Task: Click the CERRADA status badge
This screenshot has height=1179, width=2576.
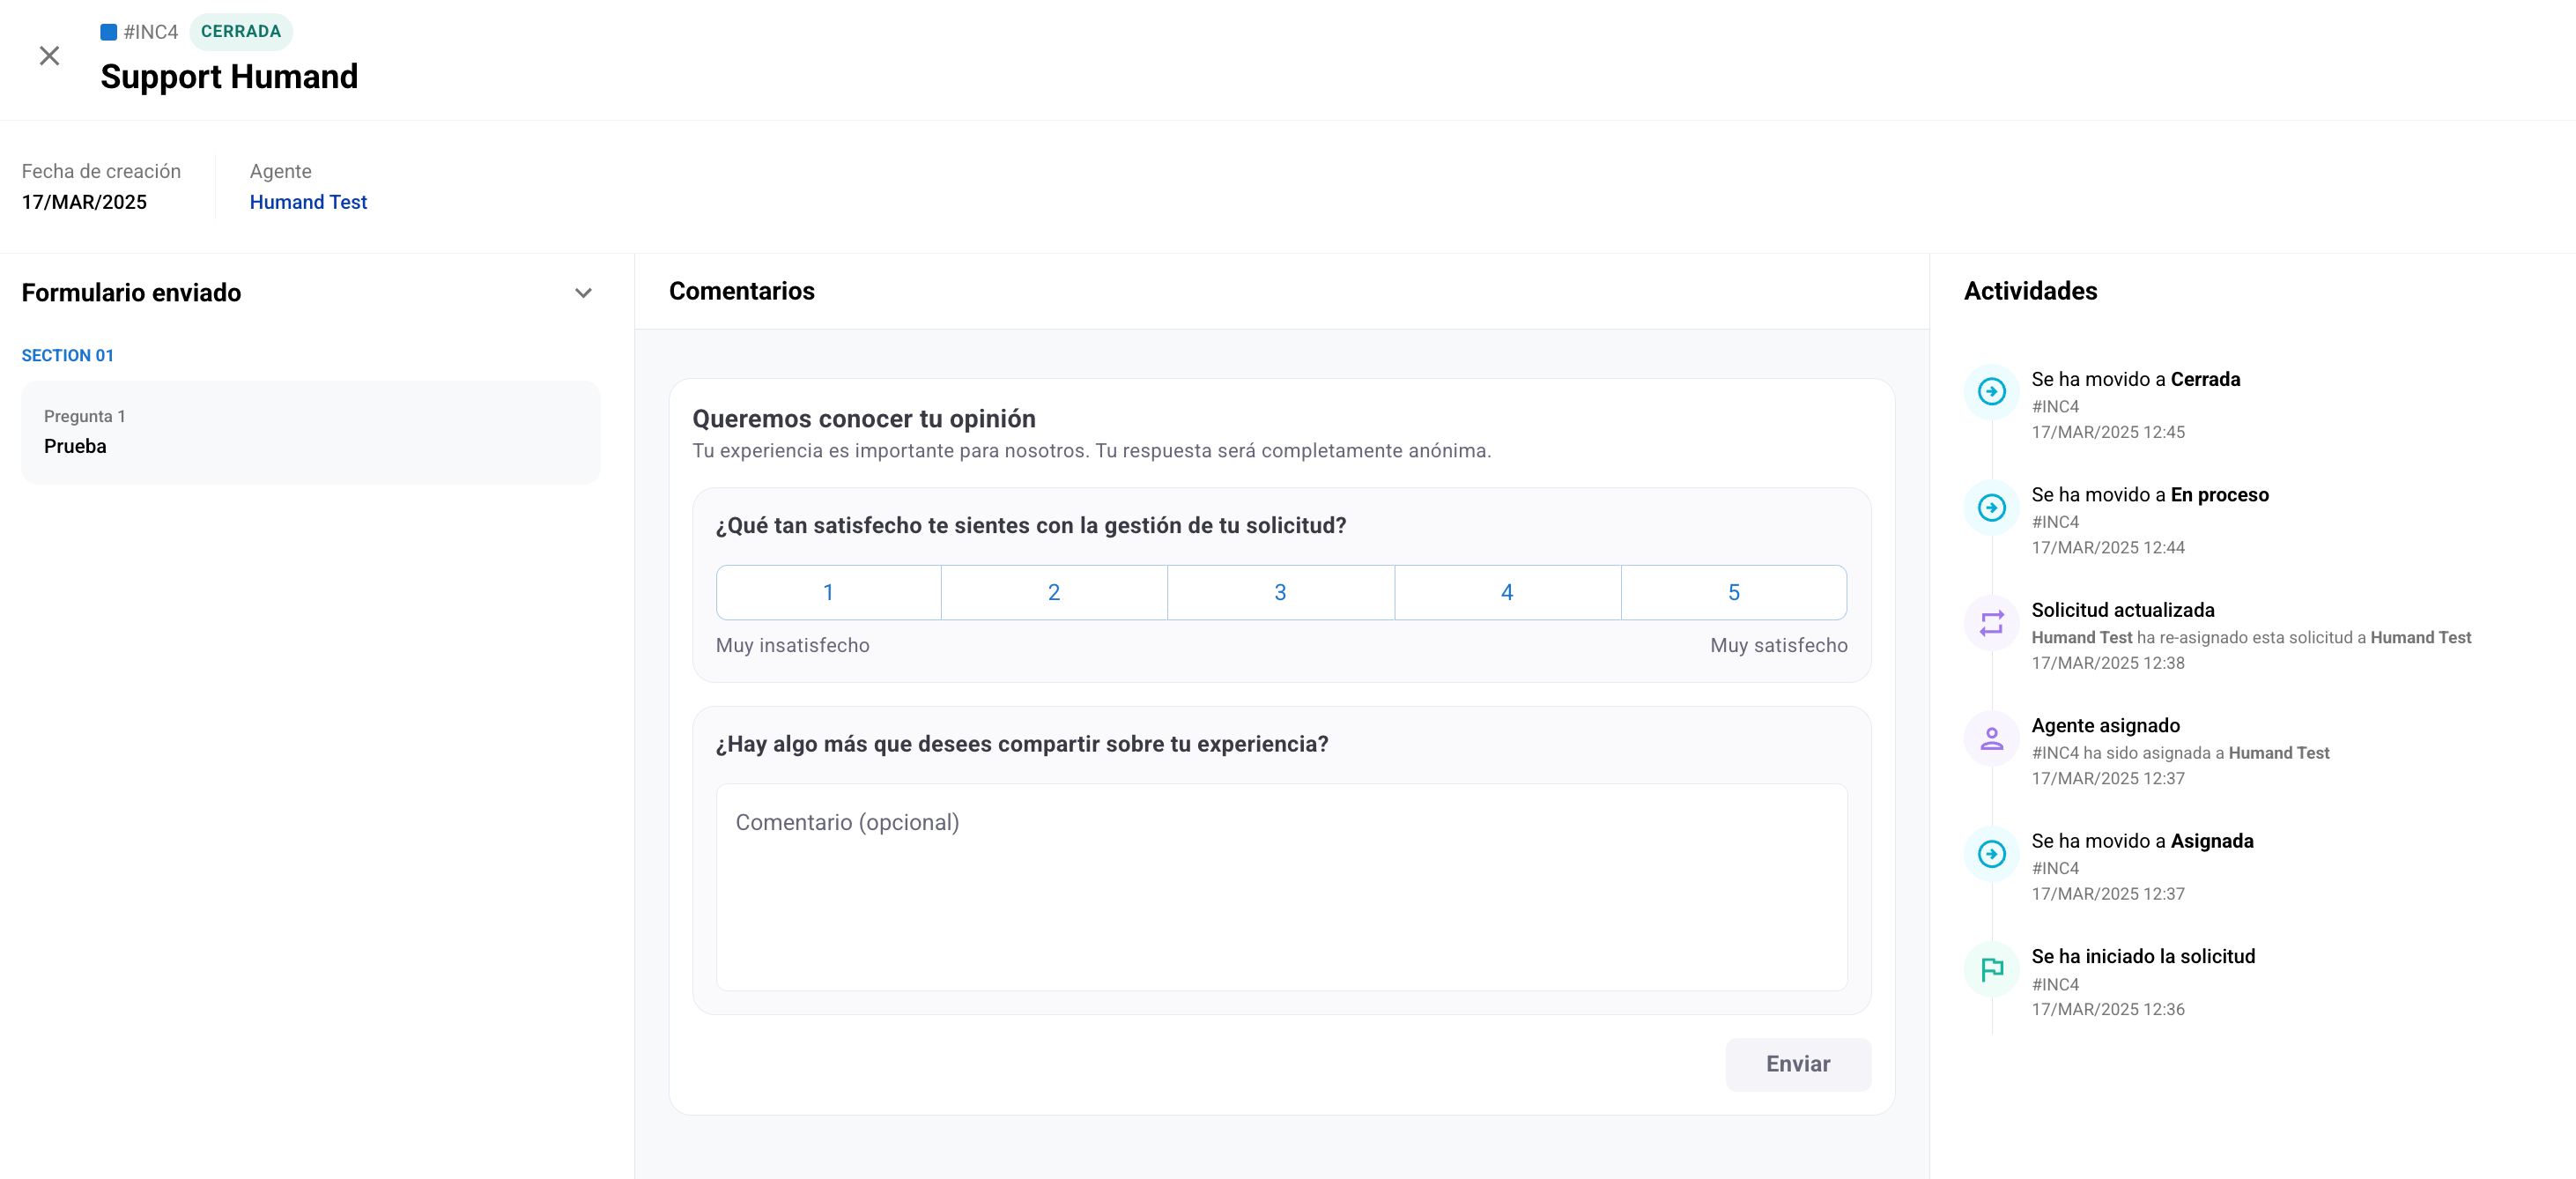Action: tap(241, 32)
